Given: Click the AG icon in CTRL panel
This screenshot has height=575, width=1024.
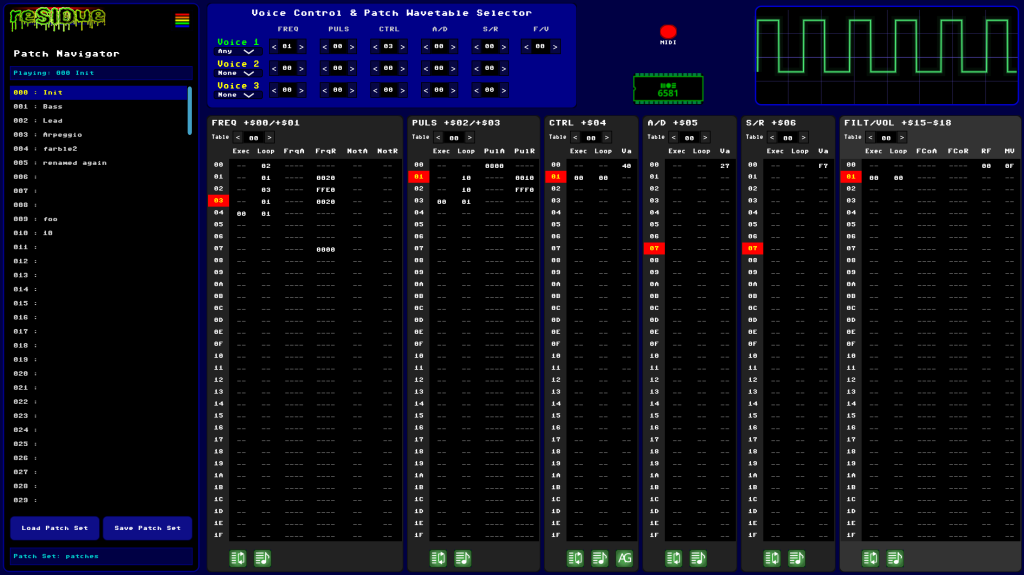Looking at the screenshot, I should tap(625, 558).
